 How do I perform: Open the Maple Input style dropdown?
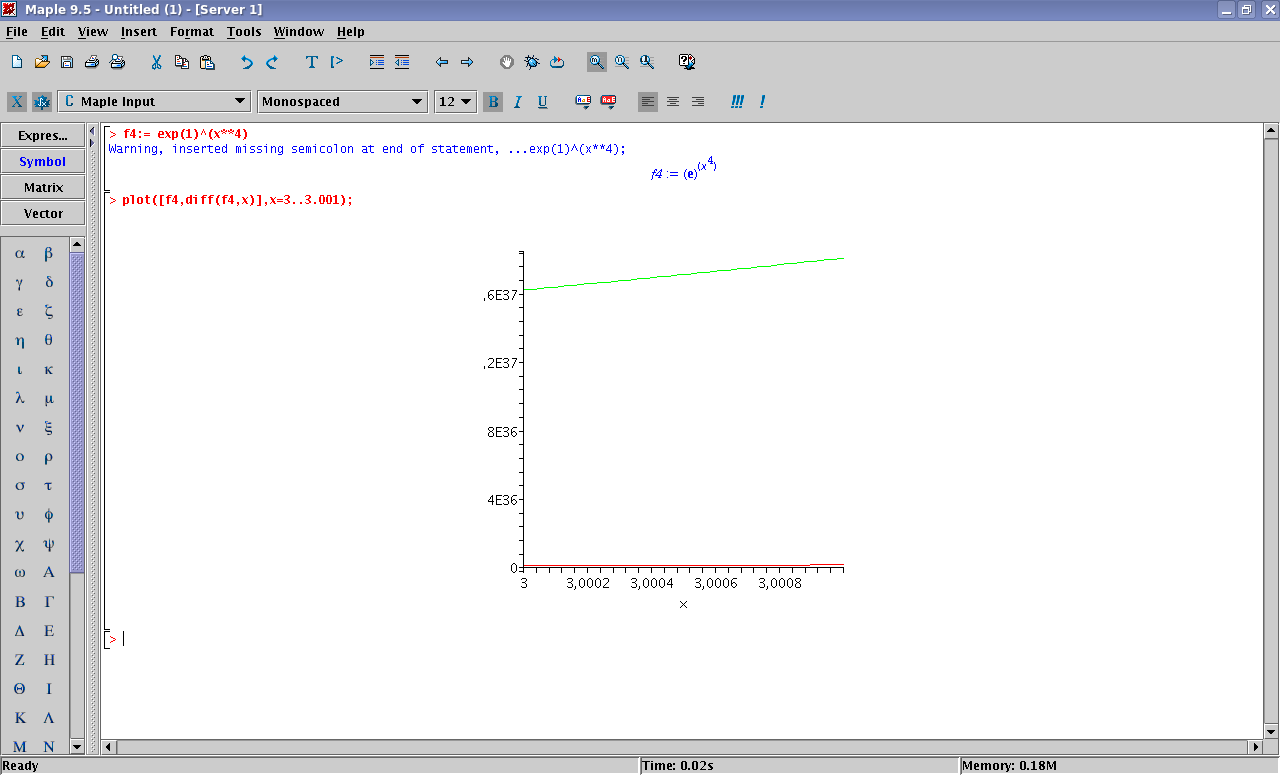pyautogui.click(x=154, y=101)
